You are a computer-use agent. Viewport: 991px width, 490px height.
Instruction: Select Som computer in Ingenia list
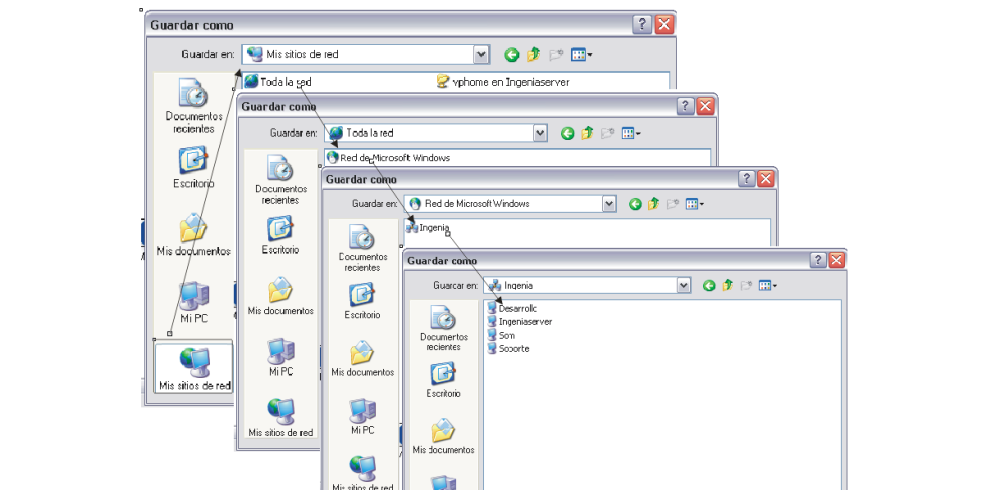(x=501, y=335)
